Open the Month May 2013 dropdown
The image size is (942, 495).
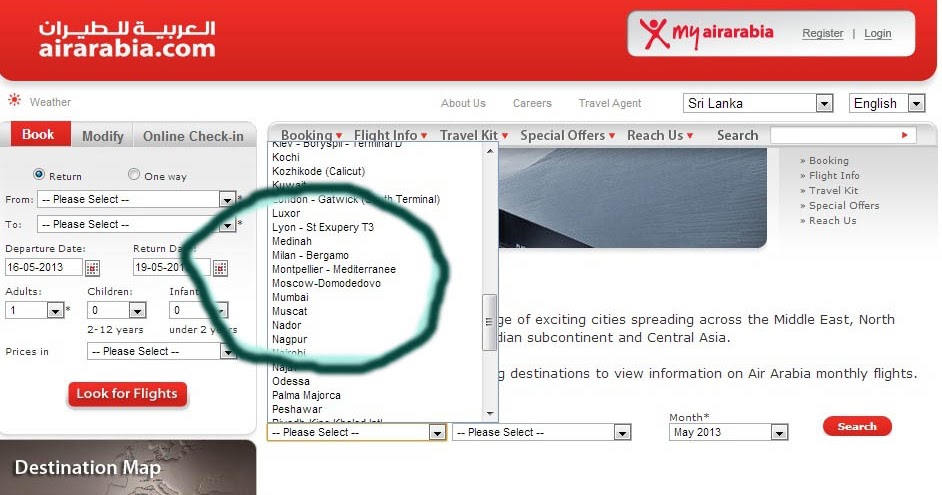coord(728,432)
